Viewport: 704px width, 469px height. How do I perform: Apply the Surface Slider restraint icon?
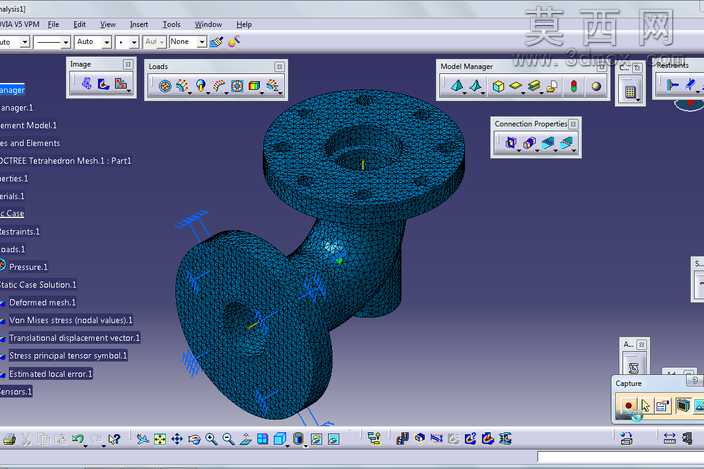click(x=691, y=84)
